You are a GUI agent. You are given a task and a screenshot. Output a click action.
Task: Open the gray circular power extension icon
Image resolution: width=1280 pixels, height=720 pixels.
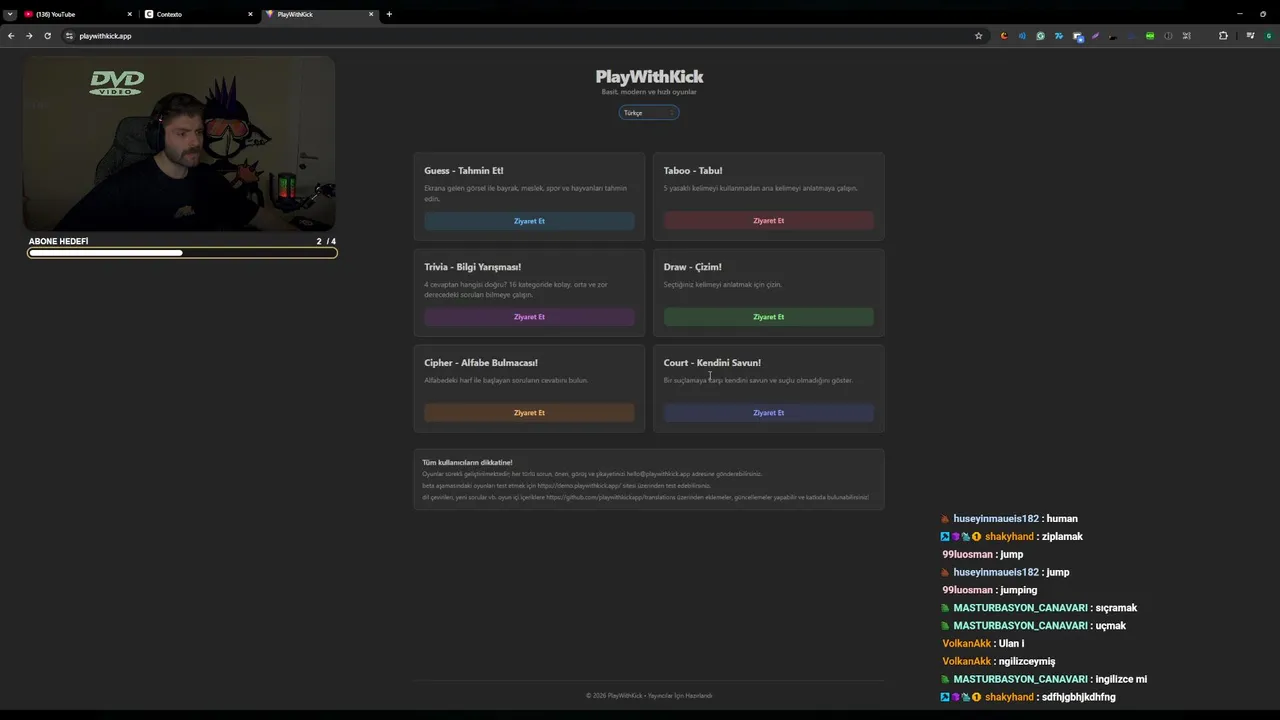point(1168,36)
